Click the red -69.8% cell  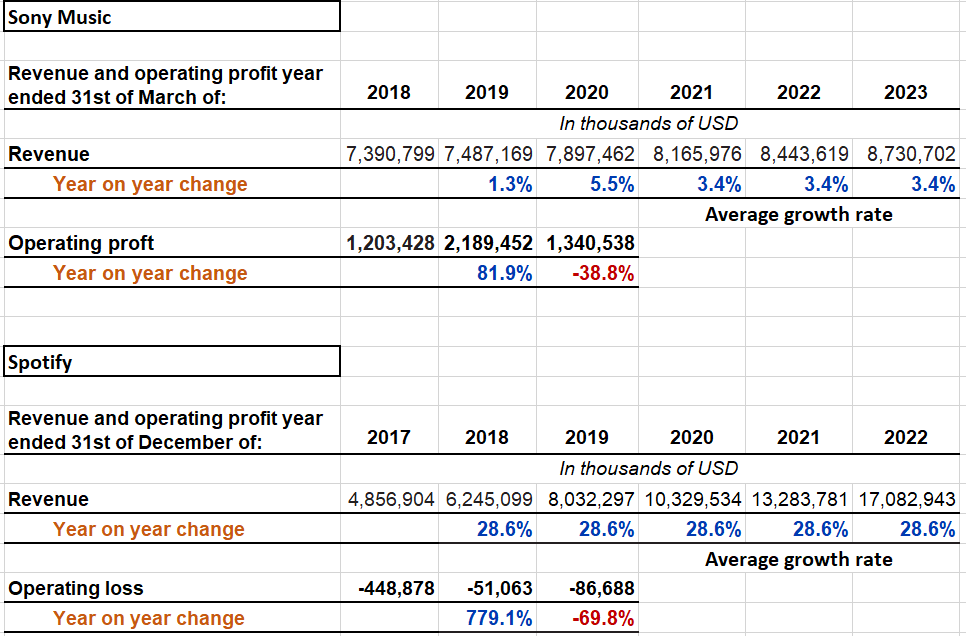588,618
